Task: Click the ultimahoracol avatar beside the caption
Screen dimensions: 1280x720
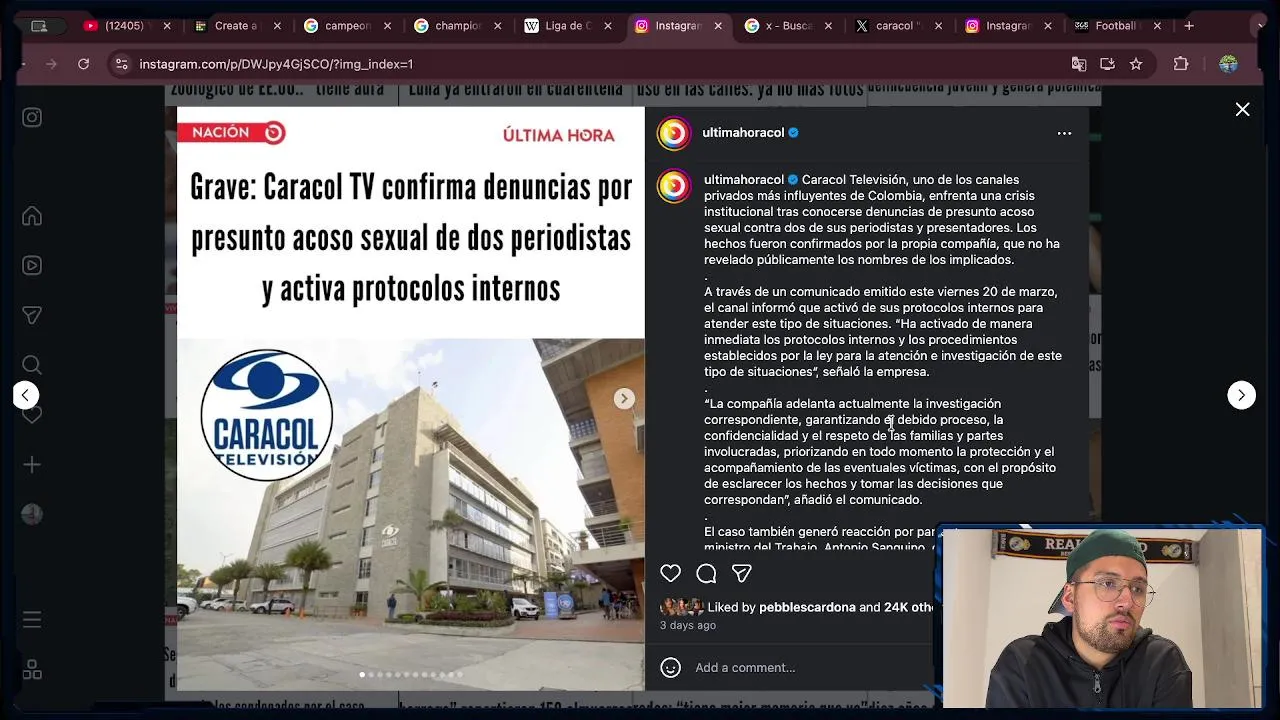Action: [674, 186]
